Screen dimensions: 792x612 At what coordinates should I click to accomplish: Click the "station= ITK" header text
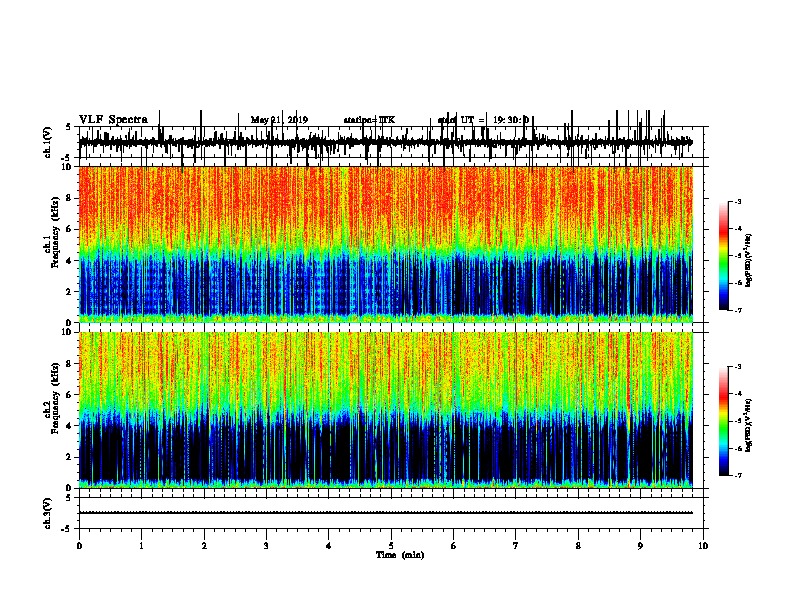point(369,120)
